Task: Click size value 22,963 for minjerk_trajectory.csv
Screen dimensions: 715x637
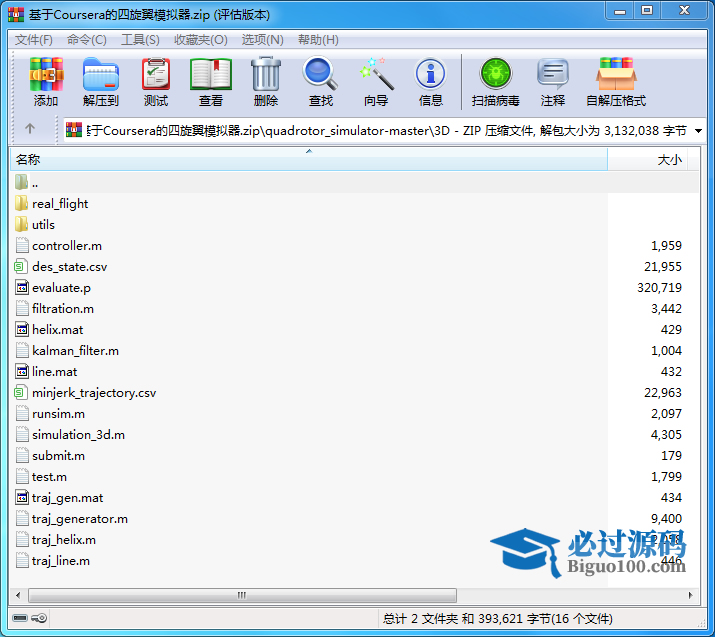Action: coord(663,392)
